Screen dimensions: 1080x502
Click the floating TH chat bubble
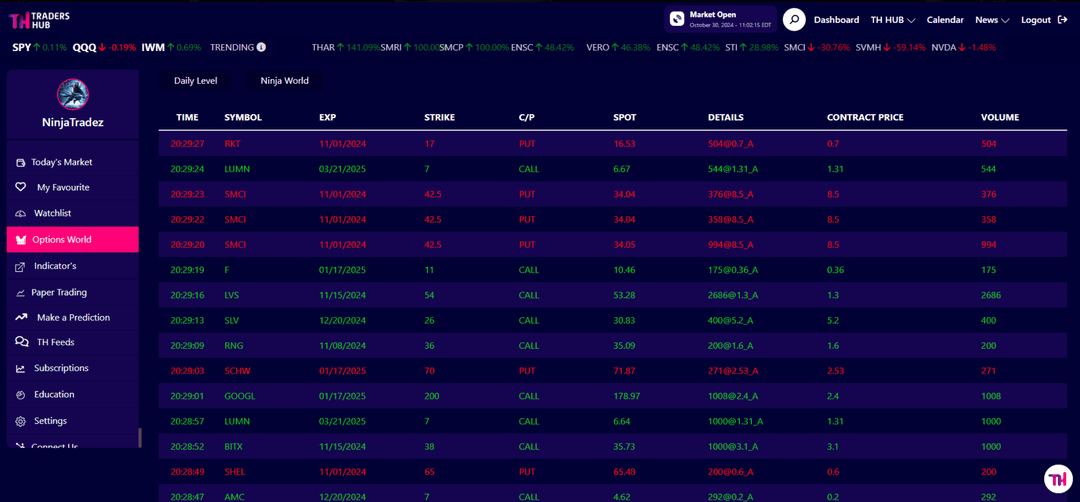point(1058,478)
